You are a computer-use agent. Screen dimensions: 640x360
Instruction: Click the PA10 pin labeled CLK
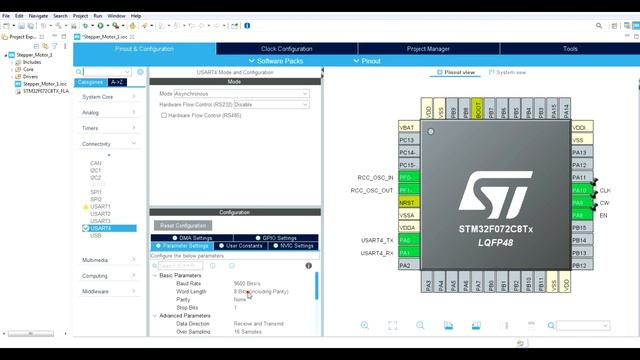pos(582,190)
